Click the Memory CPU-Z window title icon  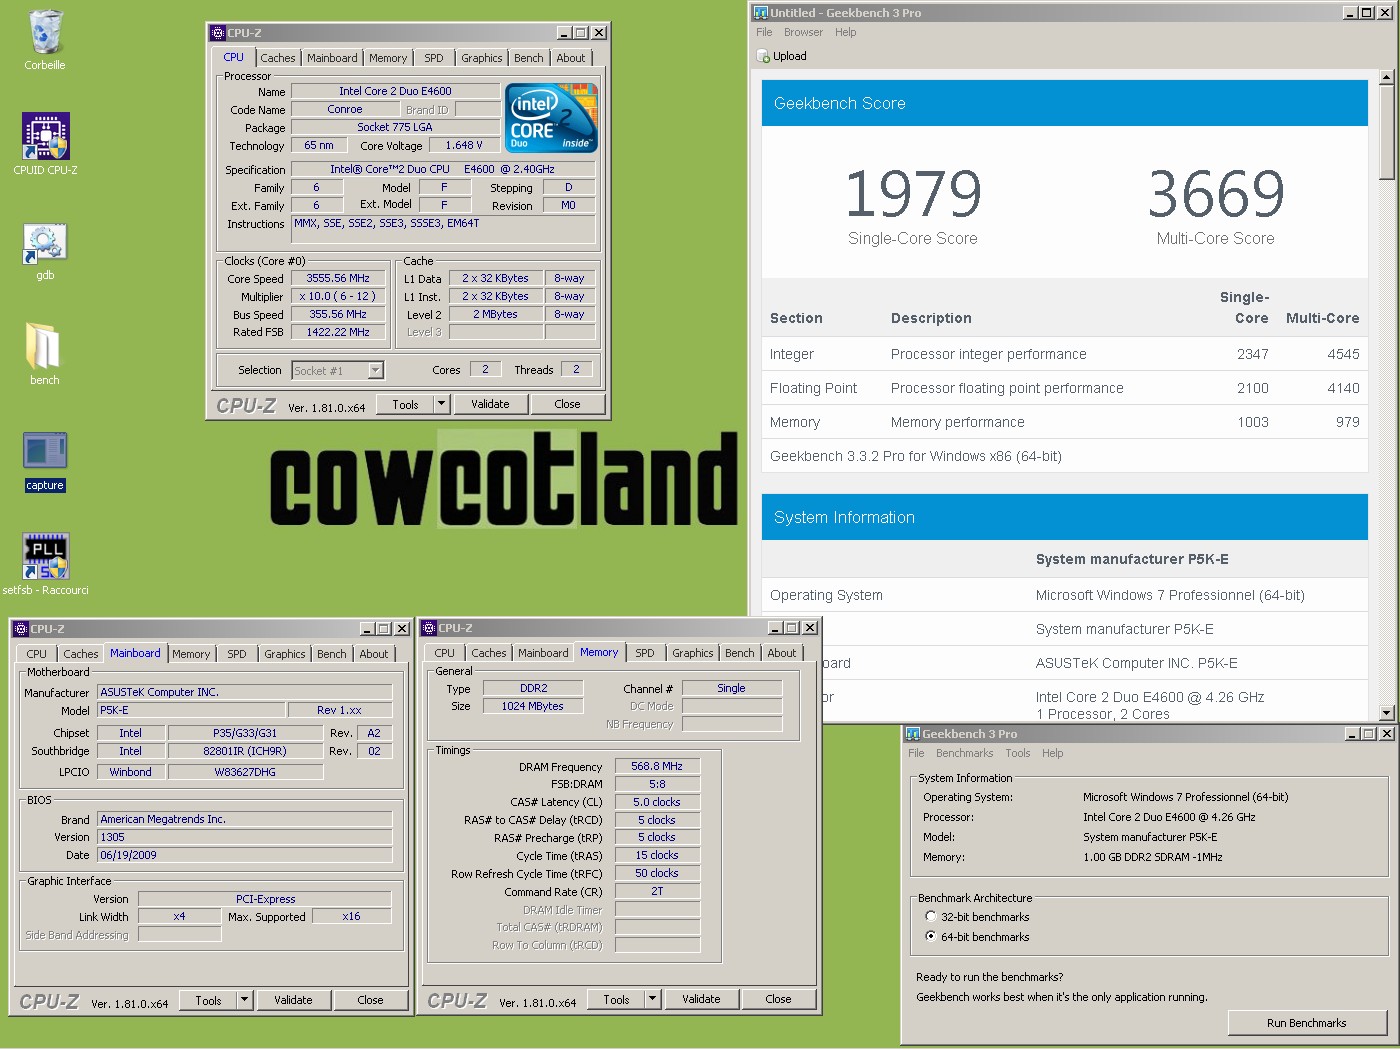tap(429, 628)
